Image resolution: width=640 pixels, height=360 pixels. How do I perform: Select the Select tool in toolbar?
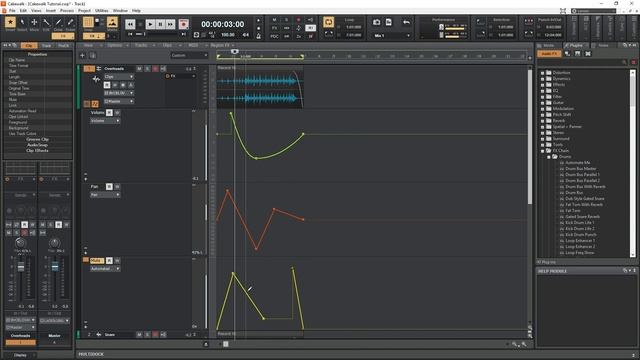coord(22,22)
